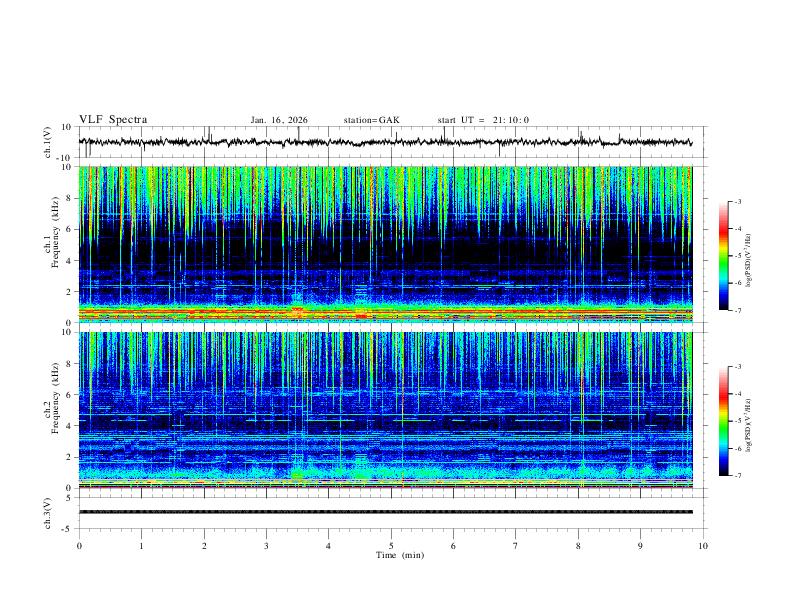Click the "station=GAK" label
This screenshot has height=612, width=792.
[x=371, y=120]
